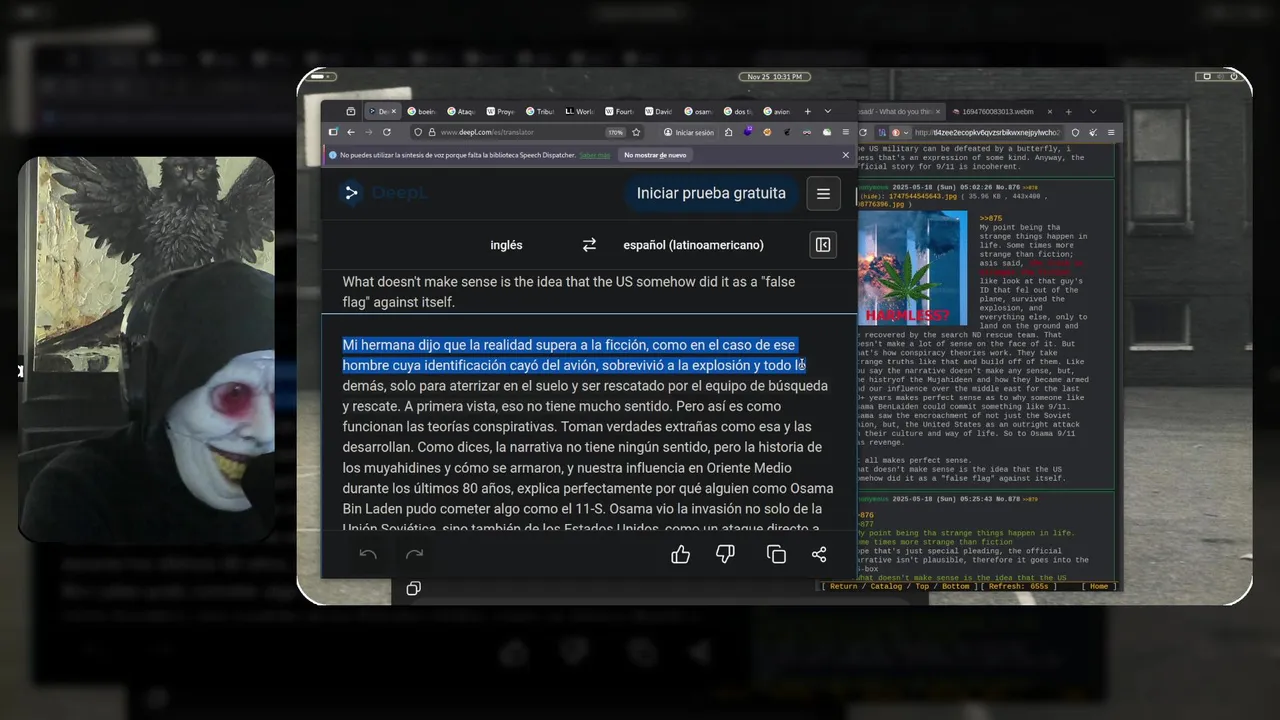Click Iniciar prueba gratuita button

(711, 193)
